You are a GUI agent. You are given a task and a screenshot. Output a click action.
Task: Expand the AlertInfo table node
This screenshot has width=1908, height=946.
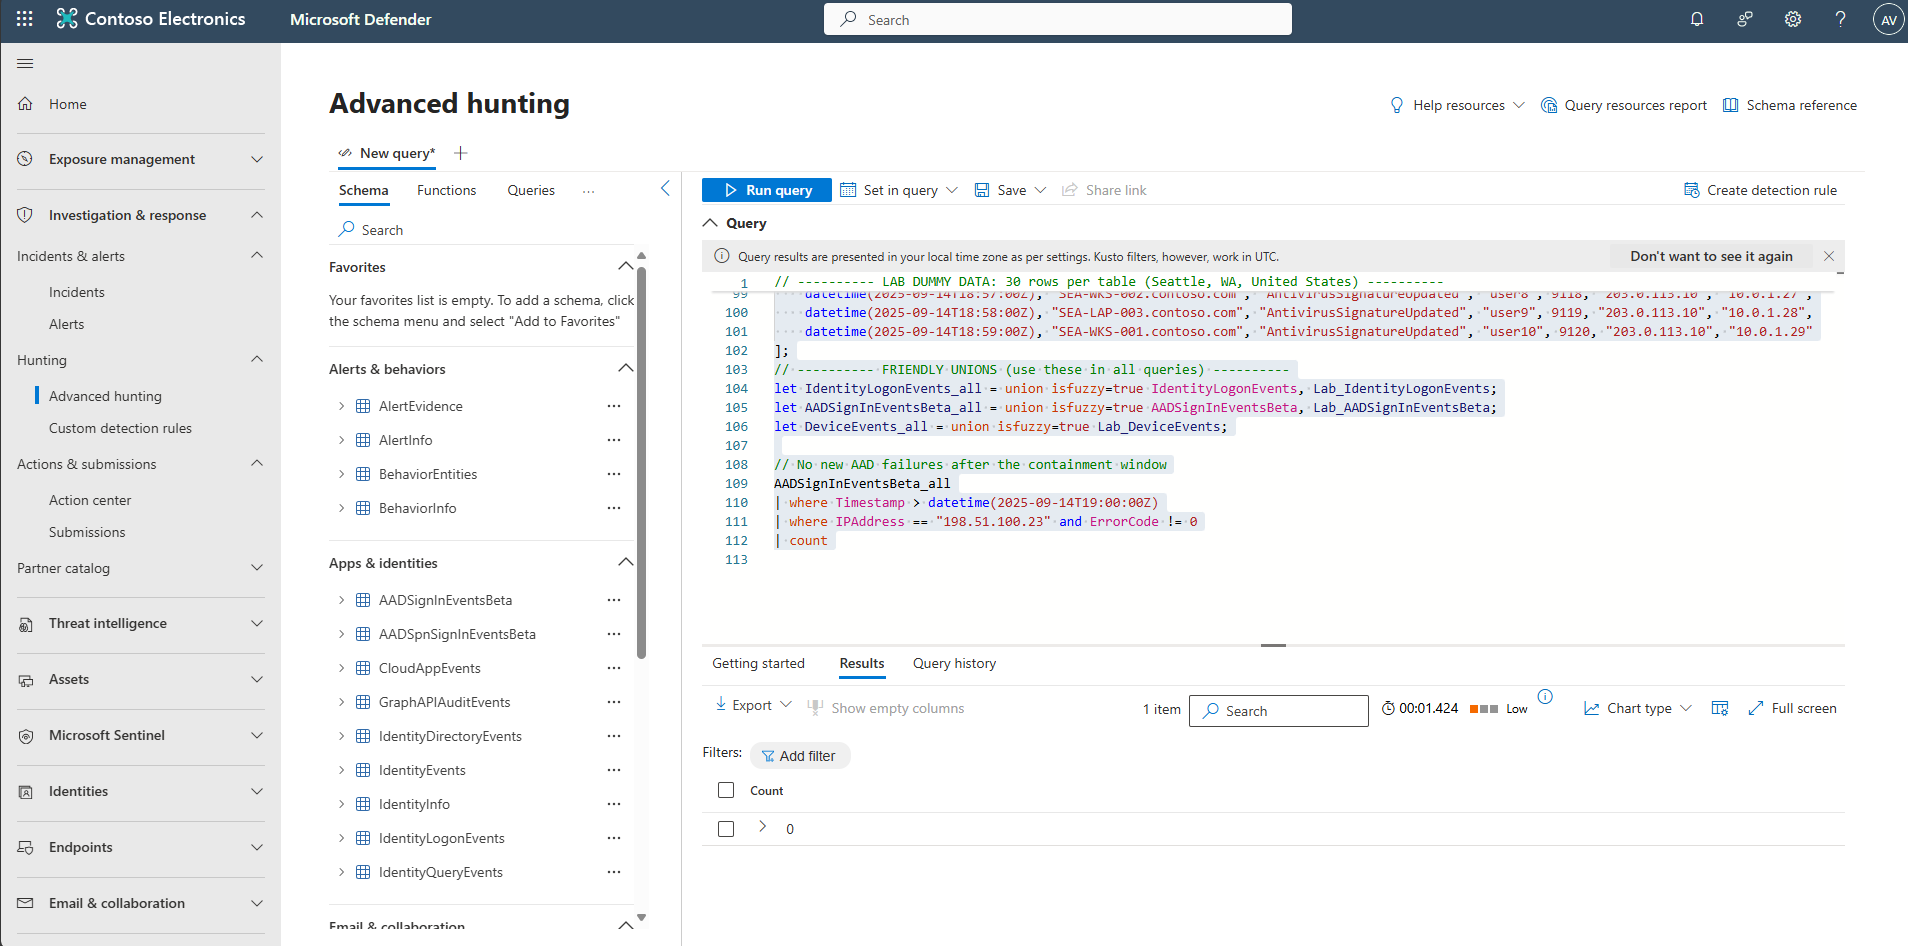pyautogui.click(x=341, y=440)
